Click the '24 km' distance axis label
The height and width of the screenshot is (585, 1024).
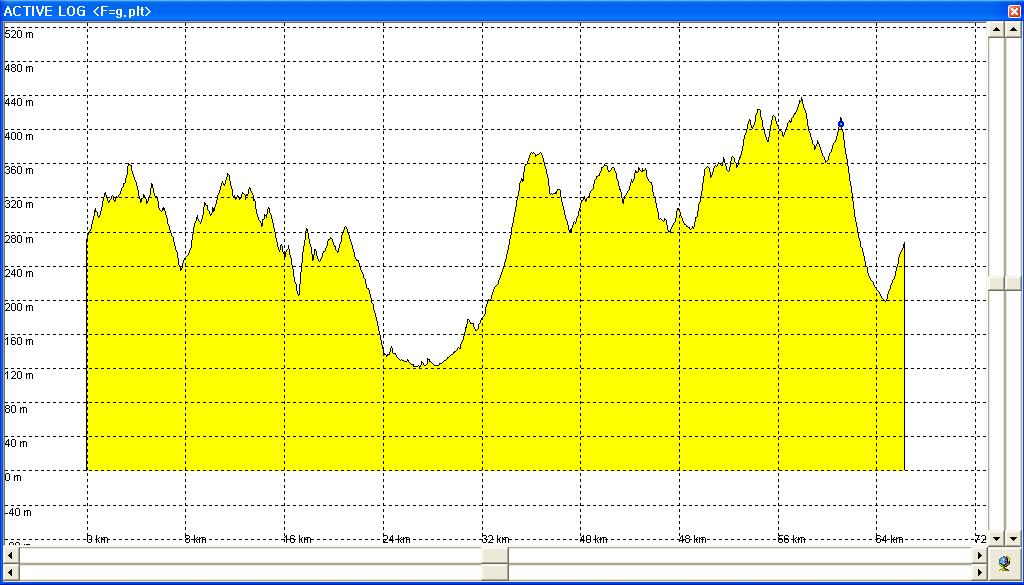coord(396,539)
